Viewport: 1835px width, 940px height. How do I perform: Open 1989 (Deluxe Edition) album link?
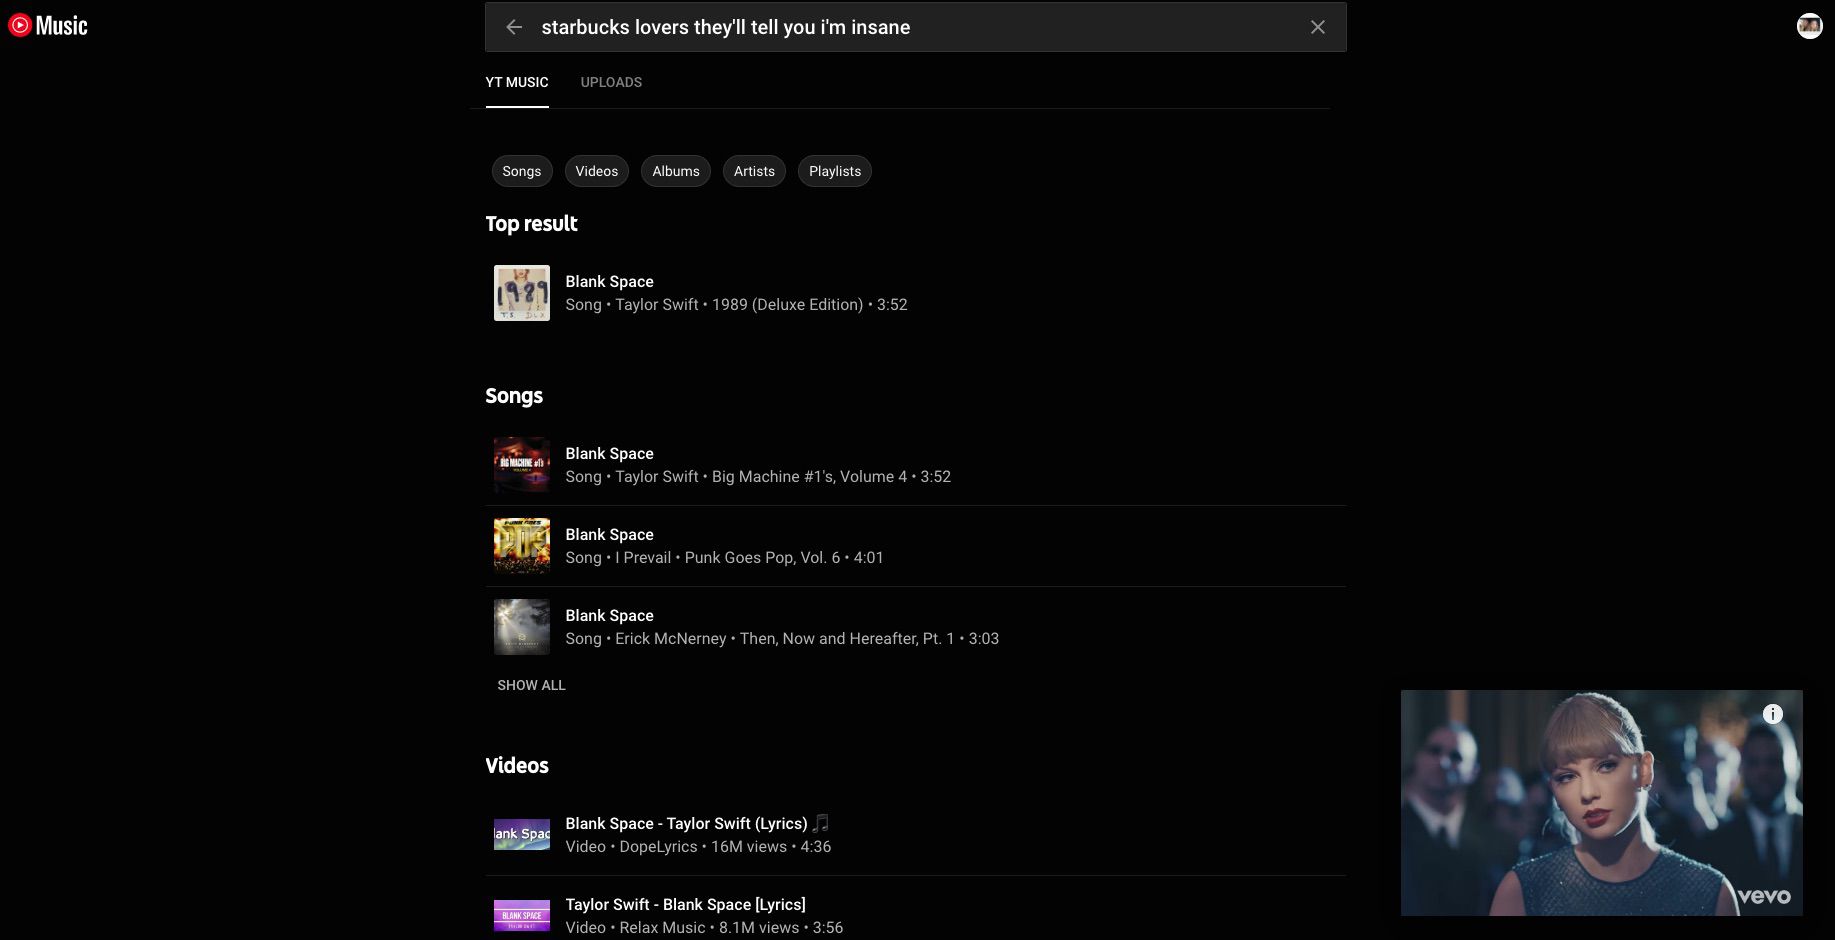click(x=787, y=305)
